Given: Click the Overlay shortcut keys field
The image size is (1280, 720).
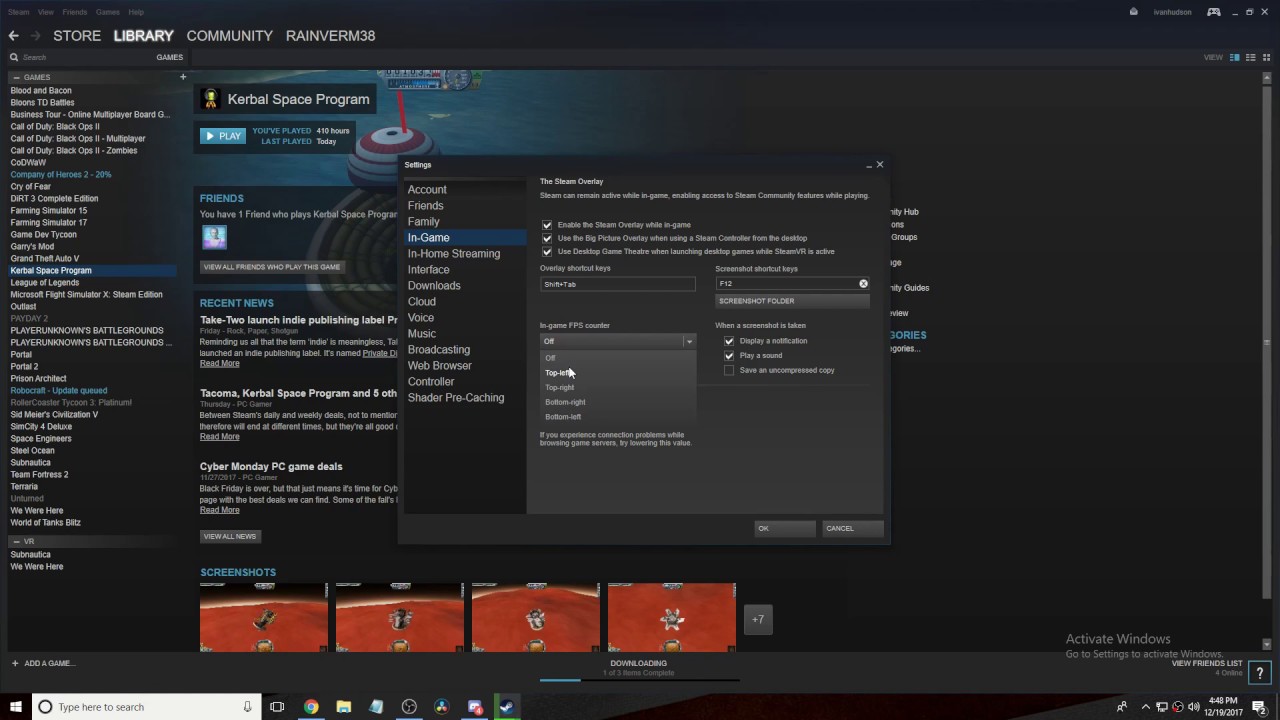Looking at the screenshot, I should pyautogui.click(x=617, y=284).
